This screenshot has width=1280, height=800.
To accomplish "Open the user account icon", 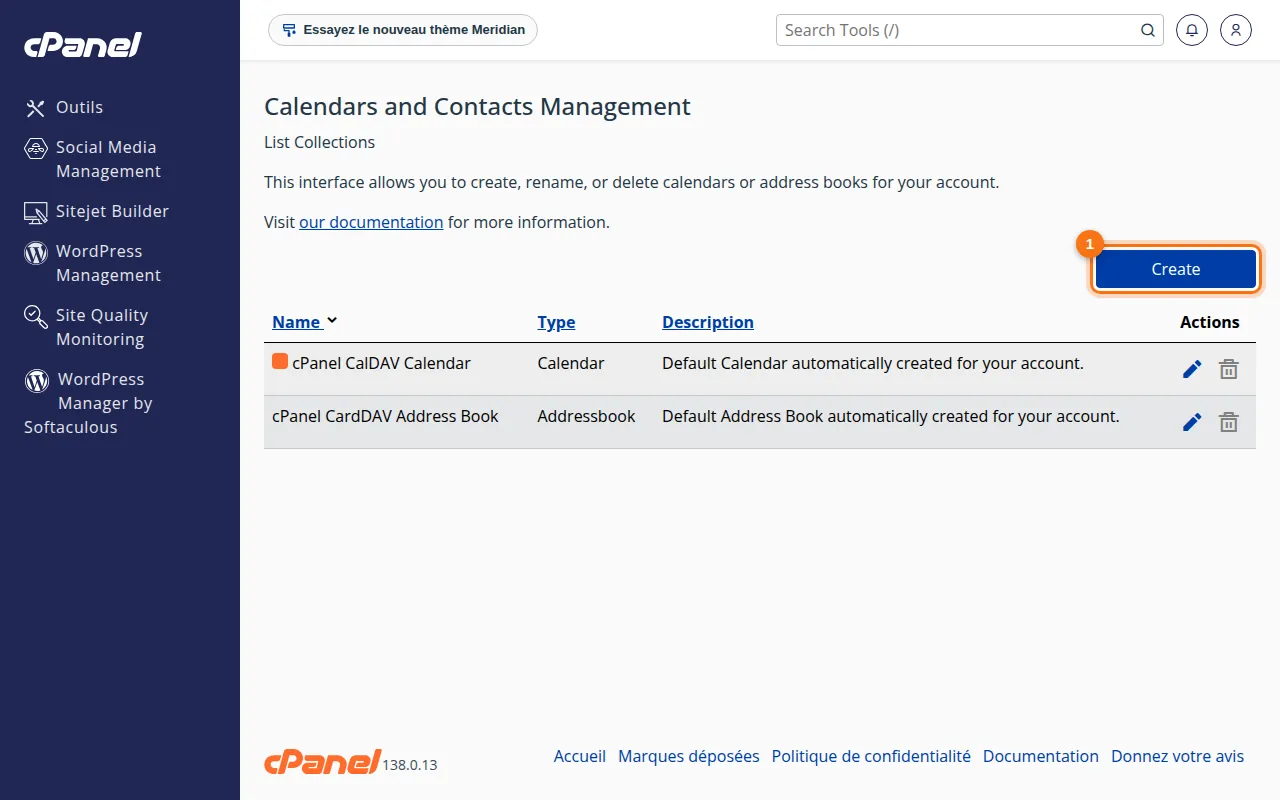I will 1236,30.
